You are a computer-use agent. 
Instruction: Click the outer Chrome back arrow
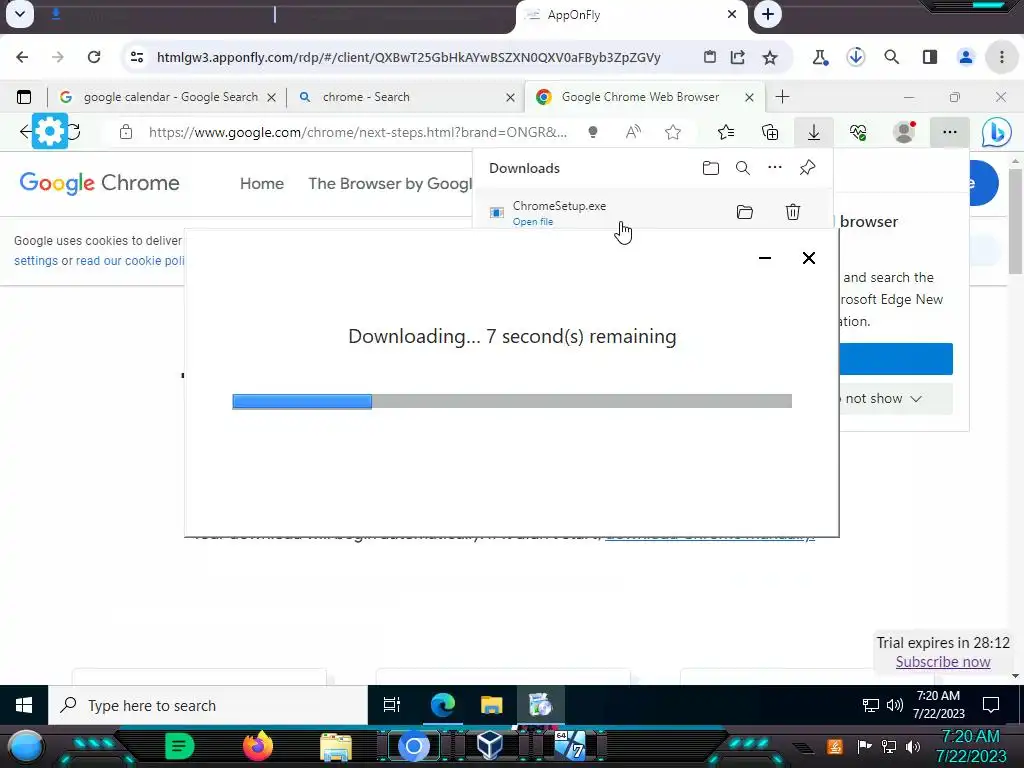click(x=22, y=57)
